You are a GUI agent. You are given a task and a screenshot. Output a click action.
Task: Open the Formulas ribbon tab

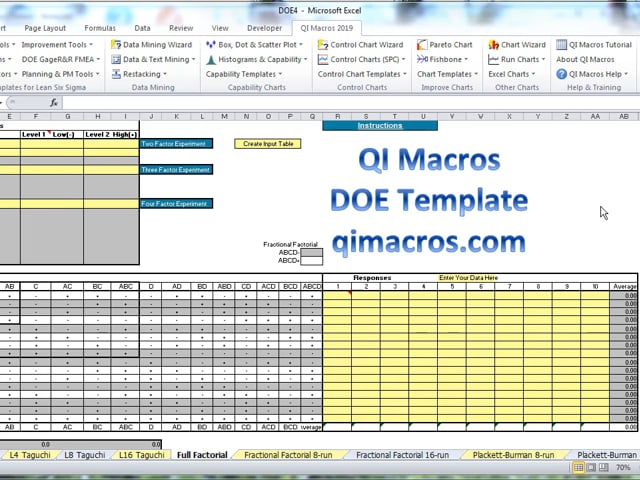[100, 28]
